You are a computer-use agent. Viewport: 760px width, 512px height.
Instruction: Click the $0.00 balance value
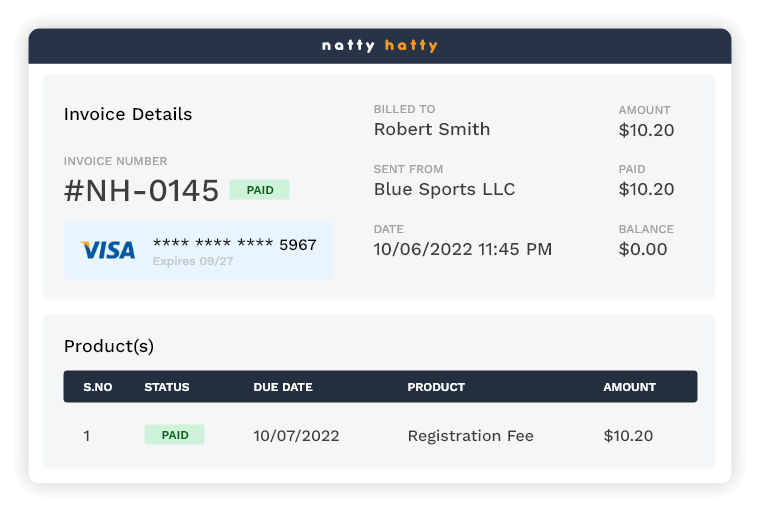click(643, 249)
